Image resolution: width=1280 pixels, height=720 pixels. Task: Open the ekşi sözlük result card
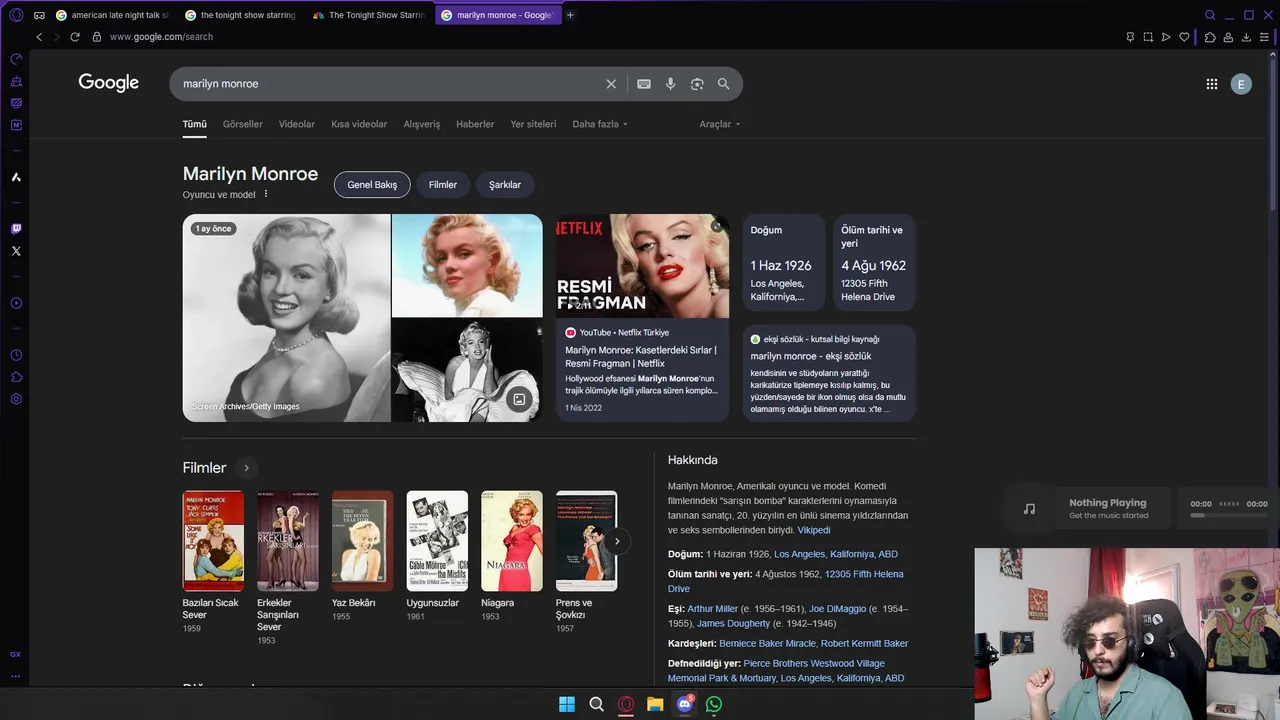(829, 373)
